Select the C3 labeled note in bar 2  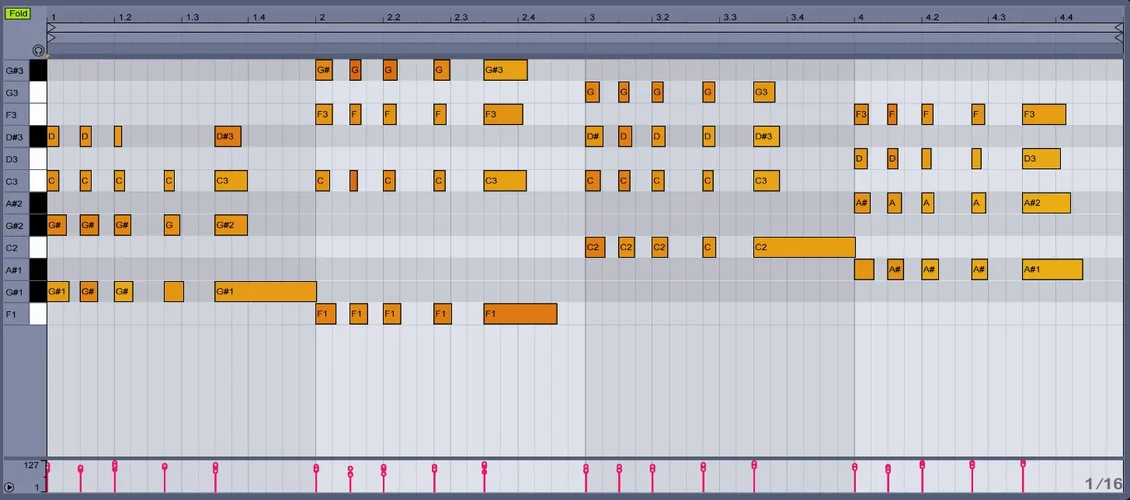[x=505, y=181]
